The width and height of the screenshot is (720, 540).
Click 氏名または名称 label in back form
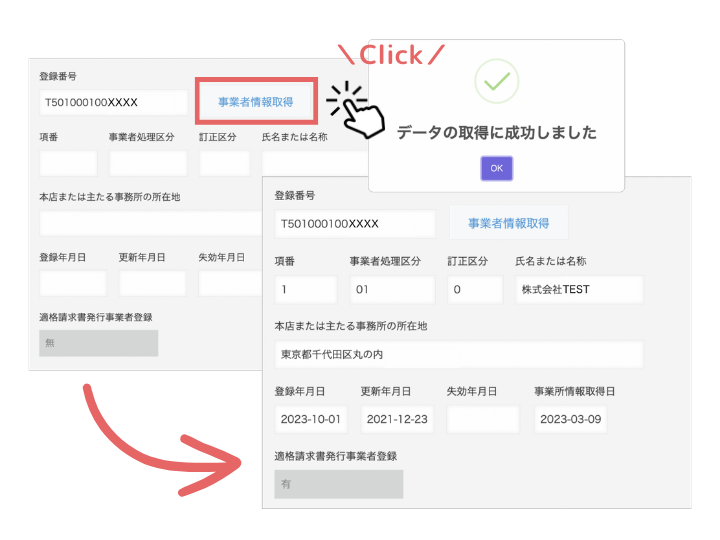point(294,137)
